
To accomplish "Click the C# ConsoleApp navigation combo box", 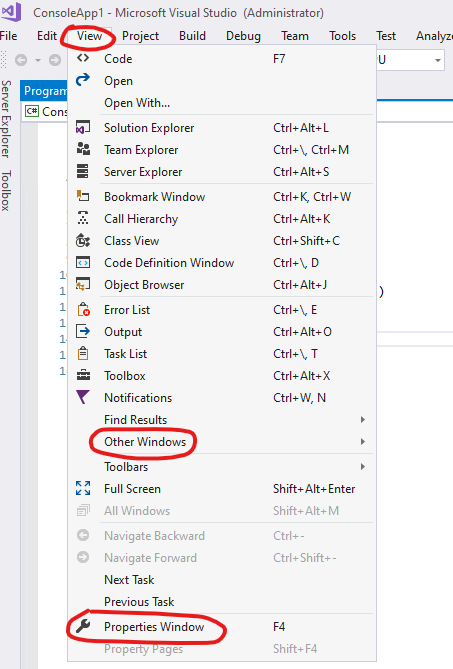I will [x=45, y=111].
